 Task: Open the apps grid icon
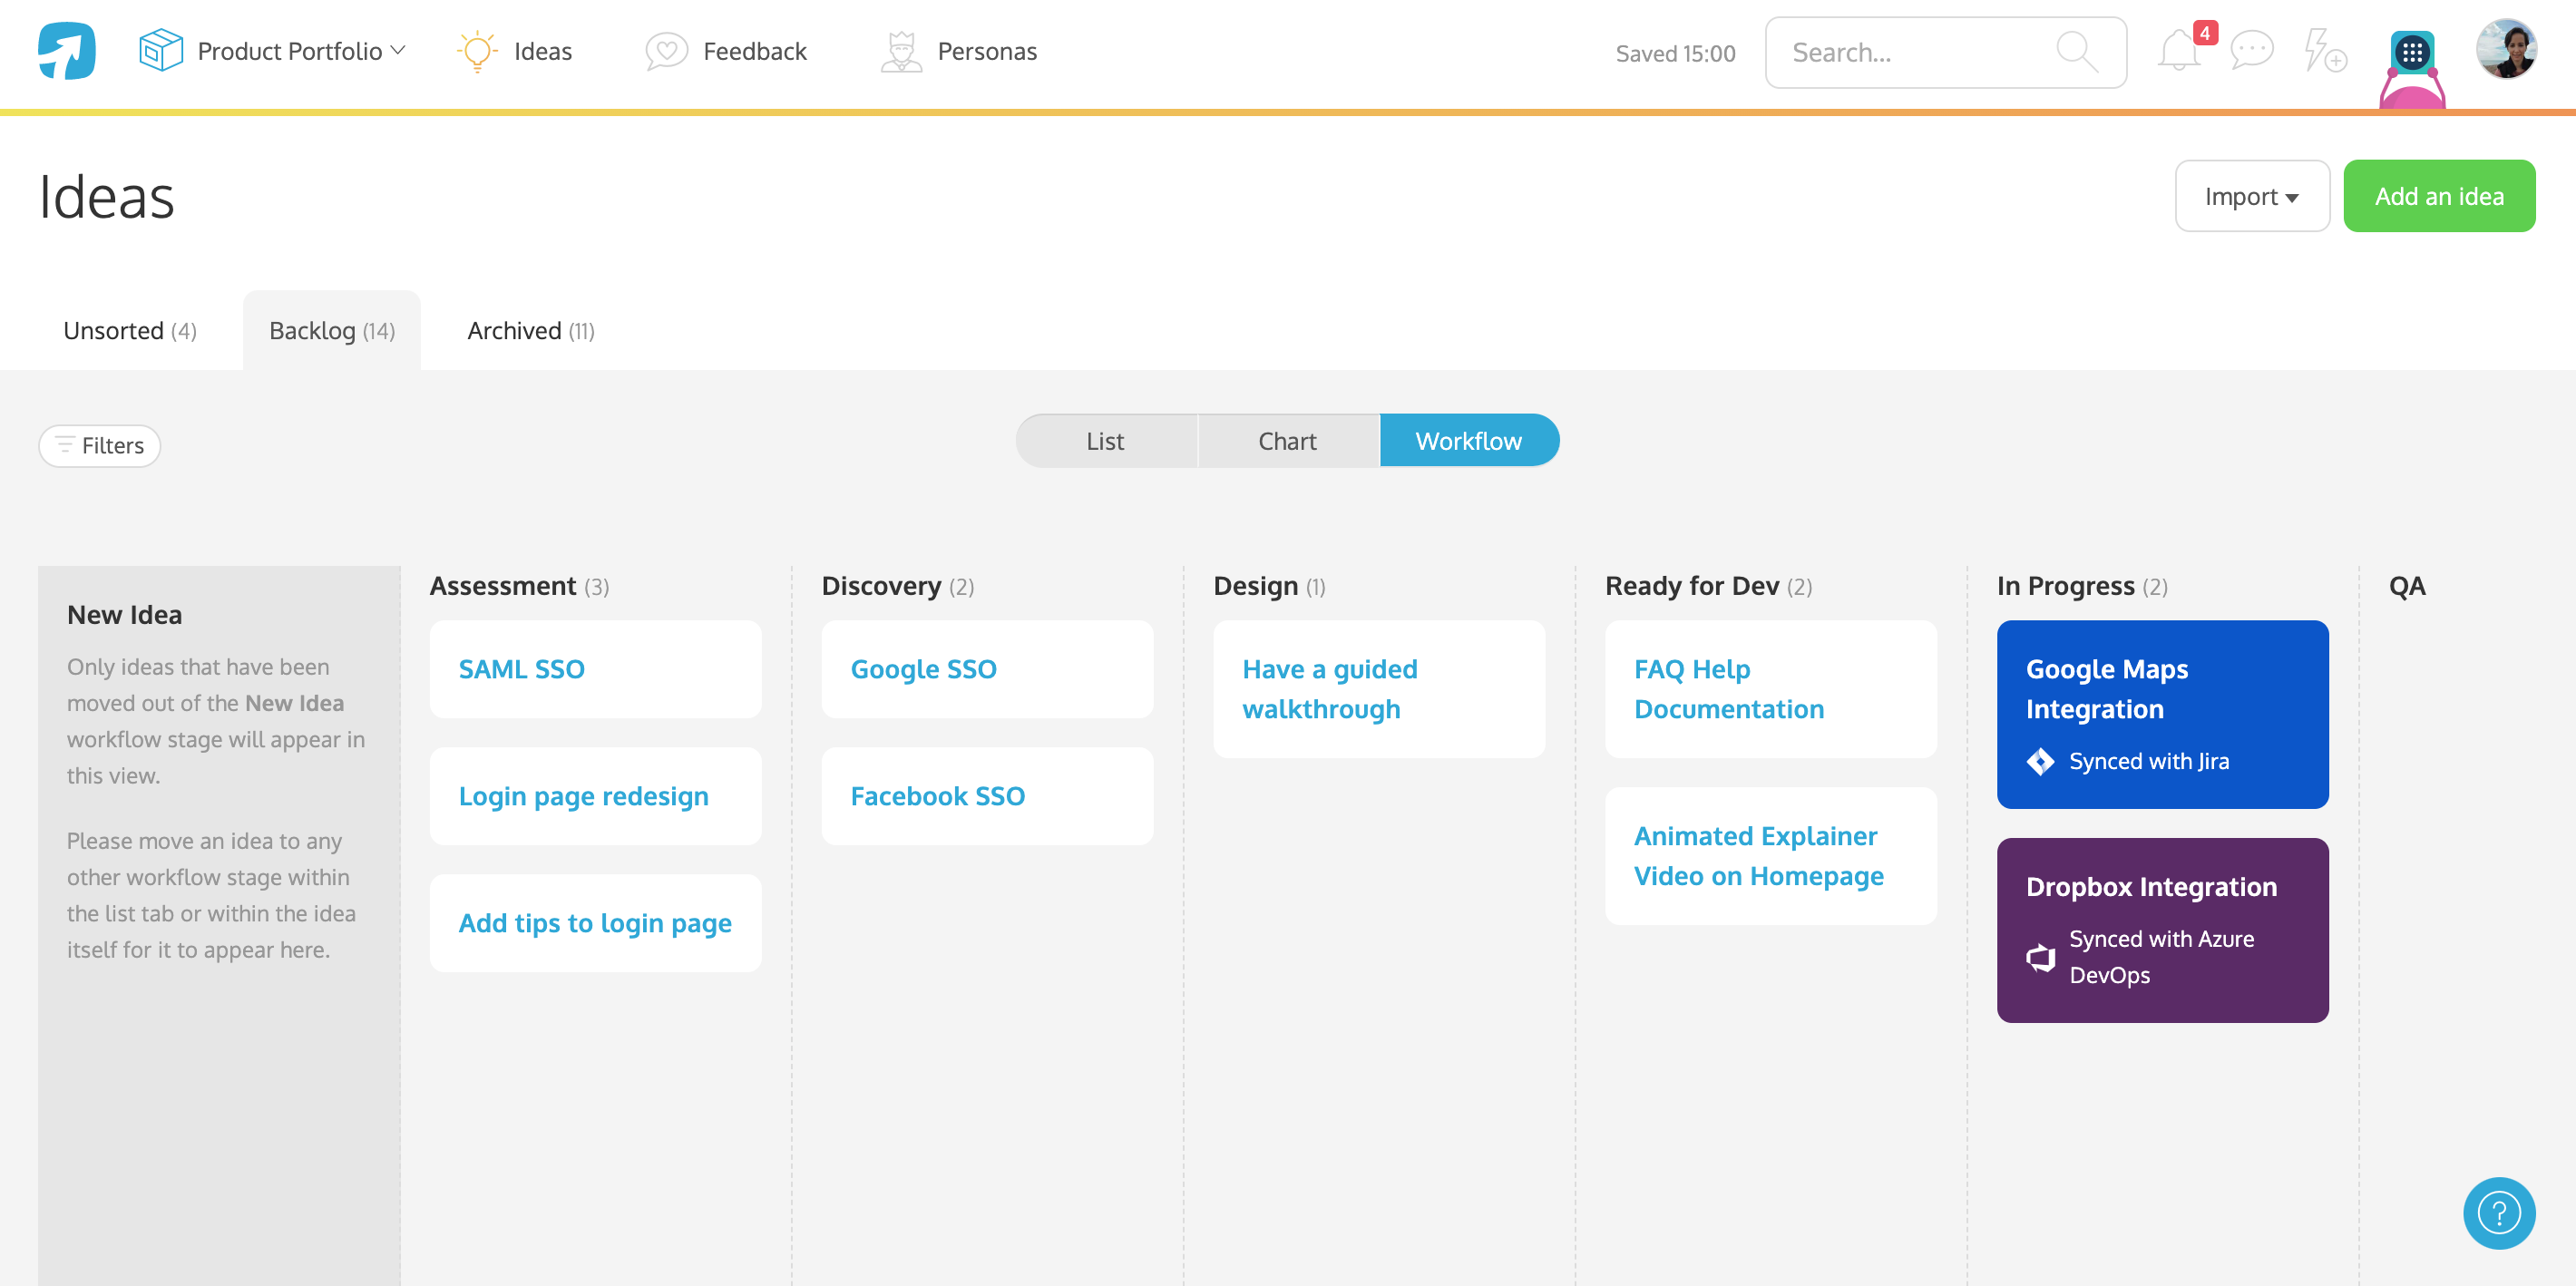click(2411, 52)
